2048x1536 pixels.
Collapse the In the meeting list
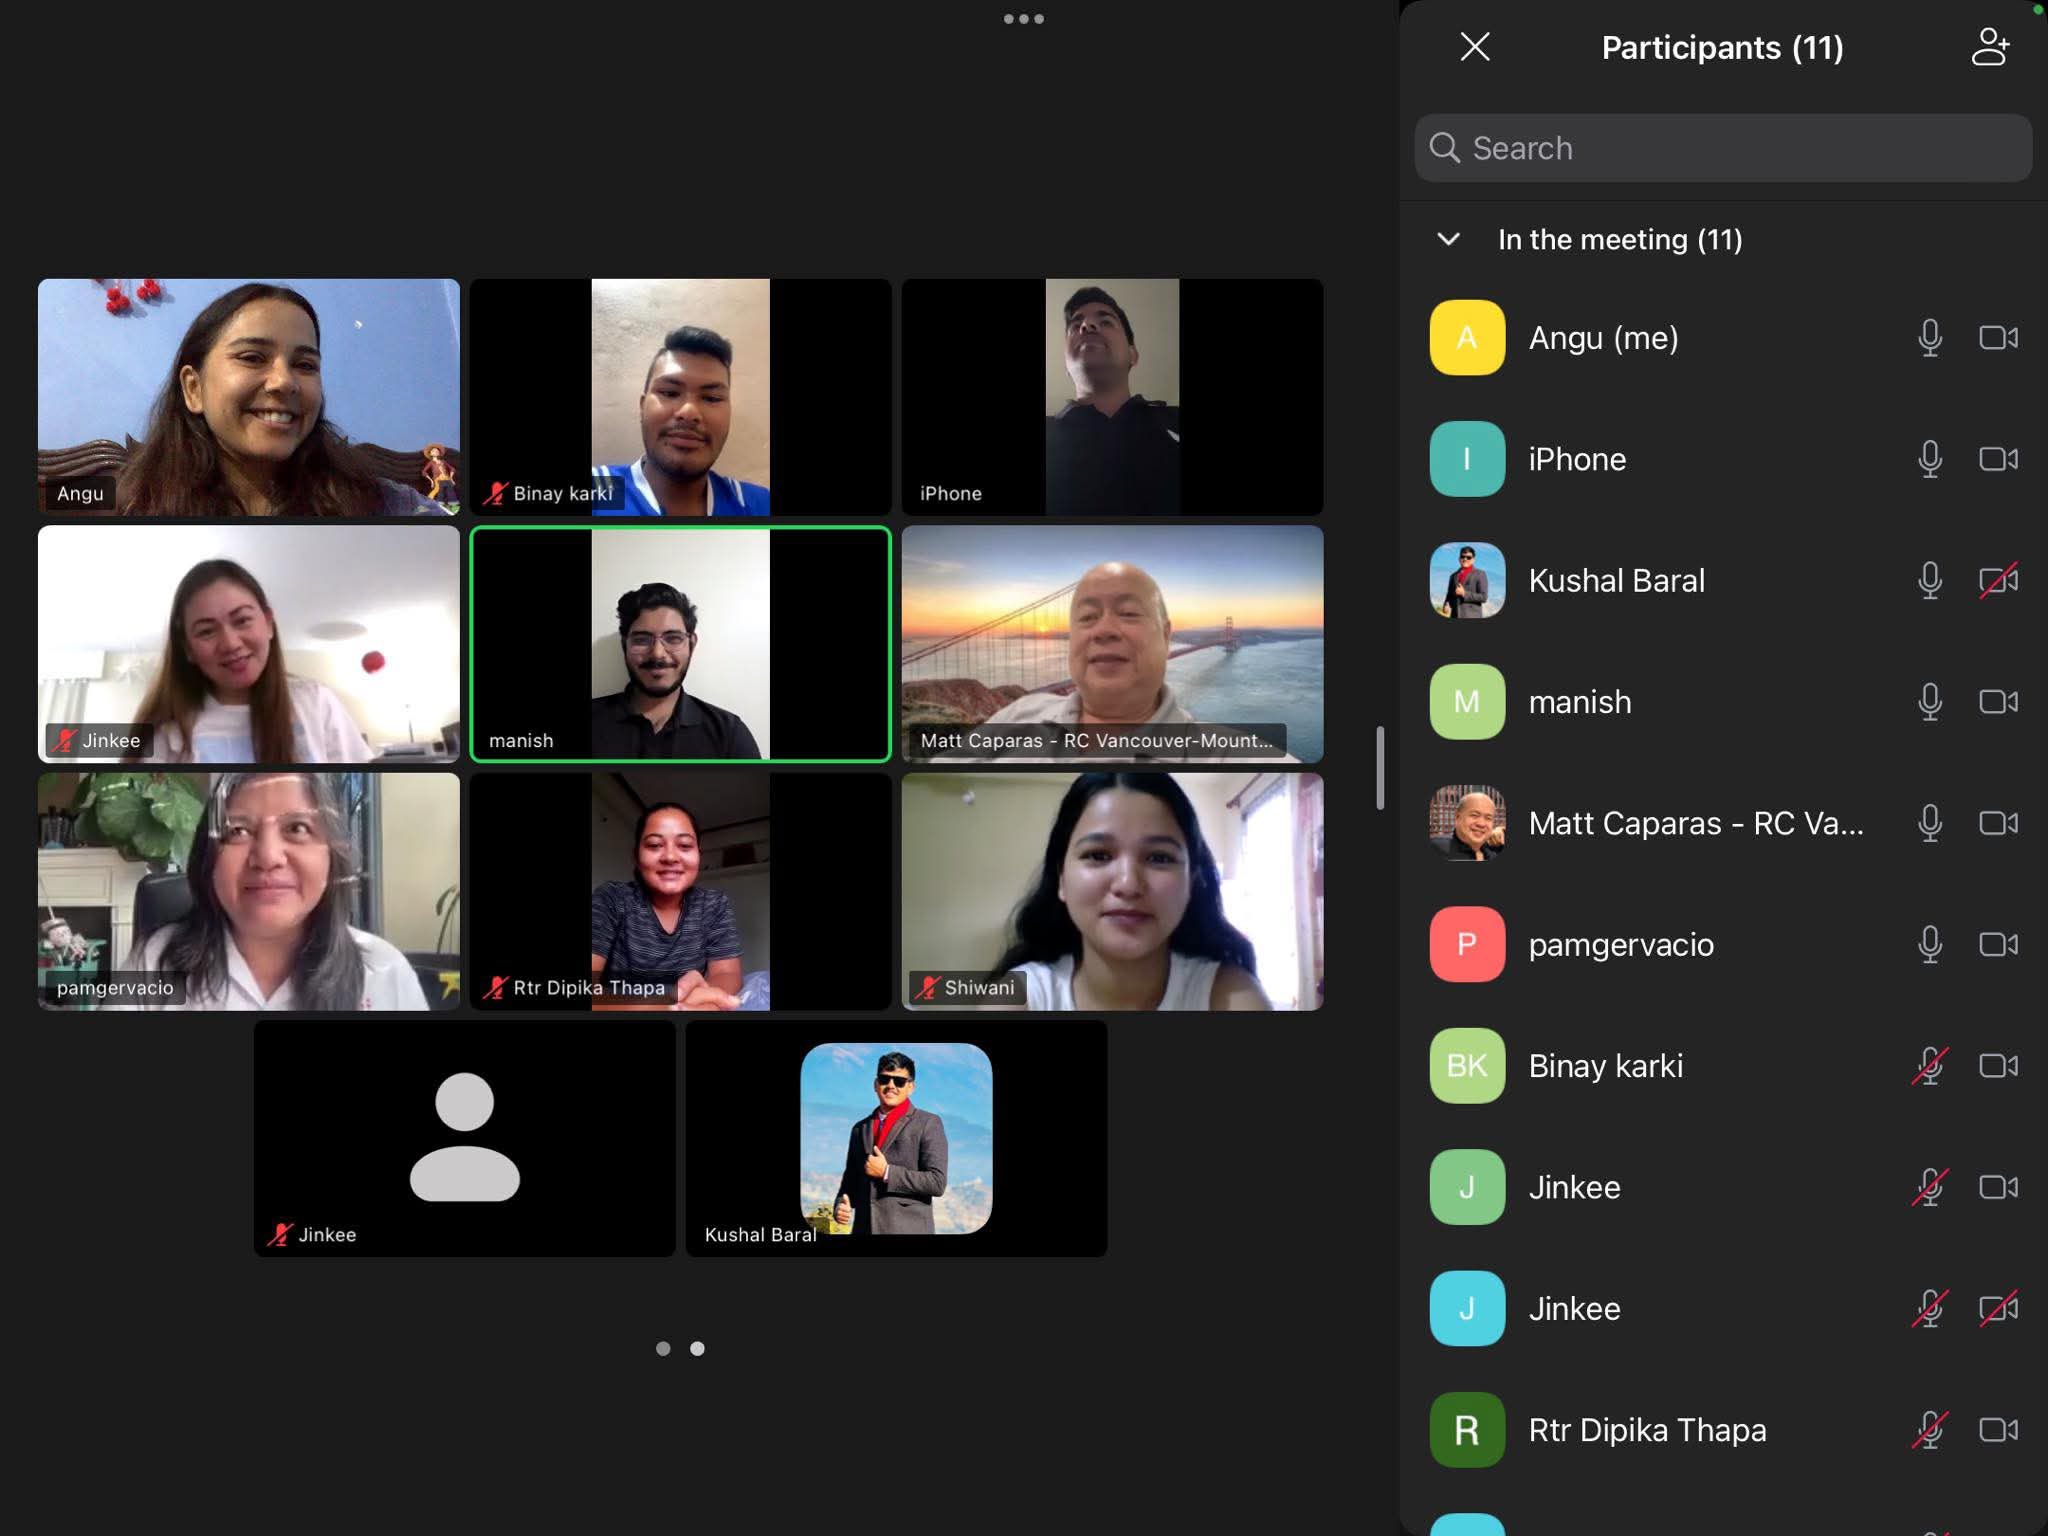pos(1448,239)
